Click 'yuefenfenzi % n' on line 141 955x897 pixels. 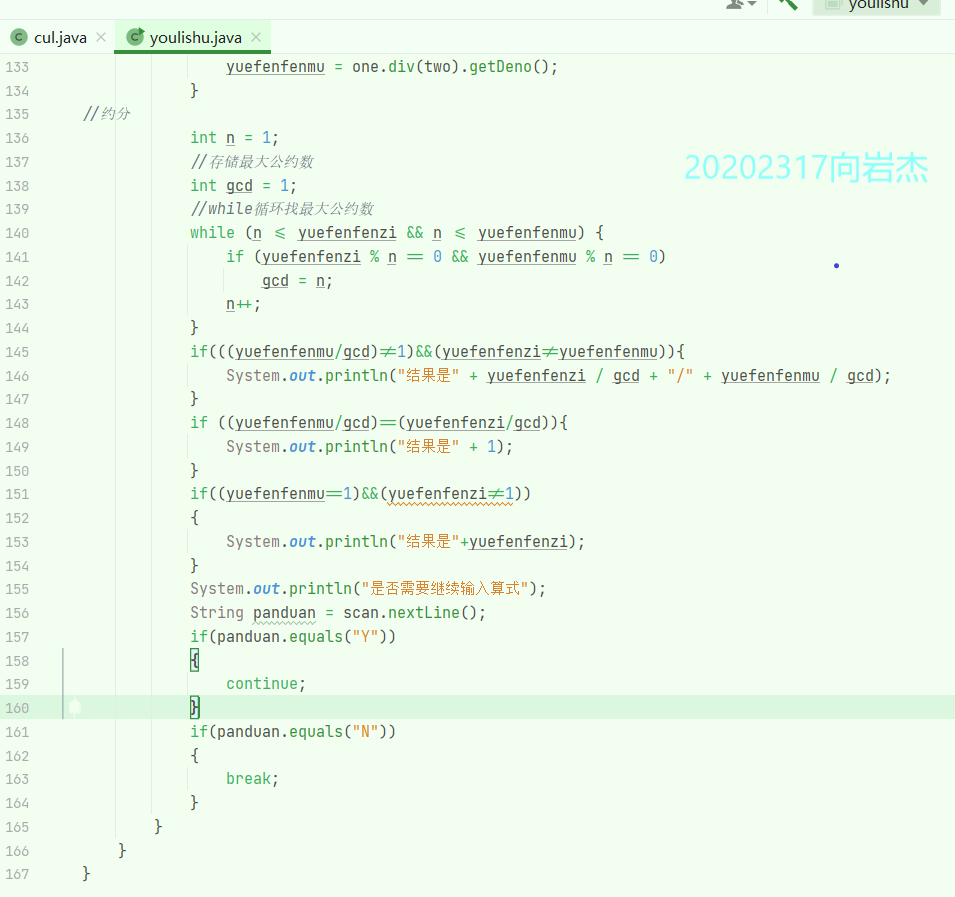click(x=329, y=256)
